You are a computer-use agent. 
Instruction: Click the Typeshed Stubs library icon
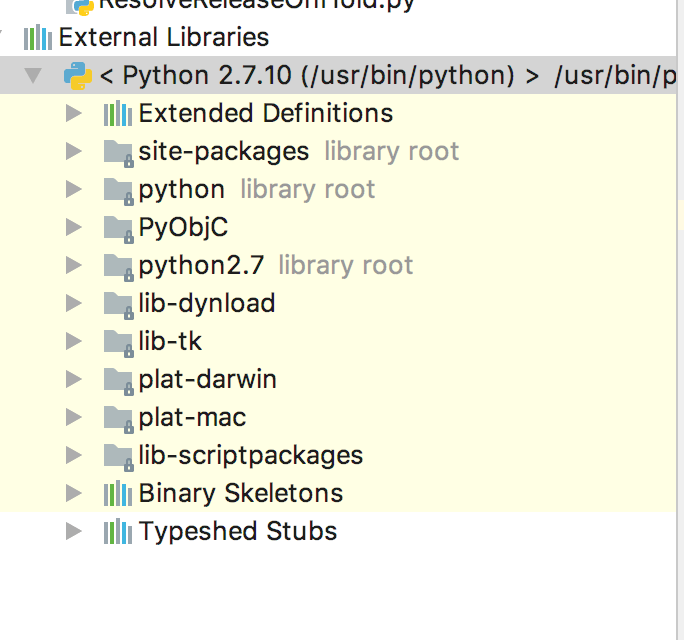118,532
